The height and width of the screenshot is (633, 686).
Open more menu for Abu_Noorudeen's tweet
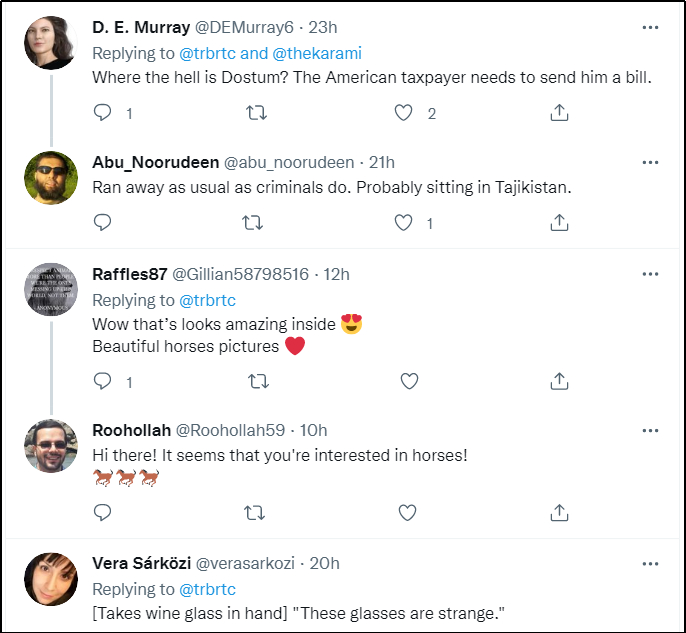click(x=650, y=162)
